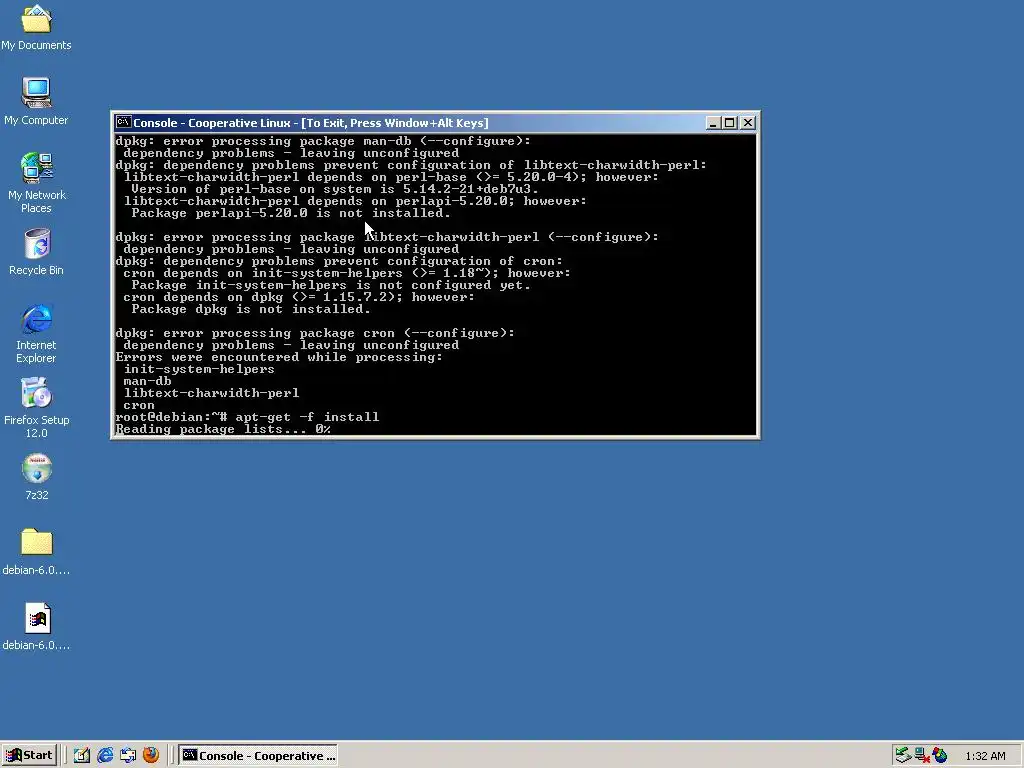
Task: Click the 1:32 AM system clock
Action: coord(985,756)
